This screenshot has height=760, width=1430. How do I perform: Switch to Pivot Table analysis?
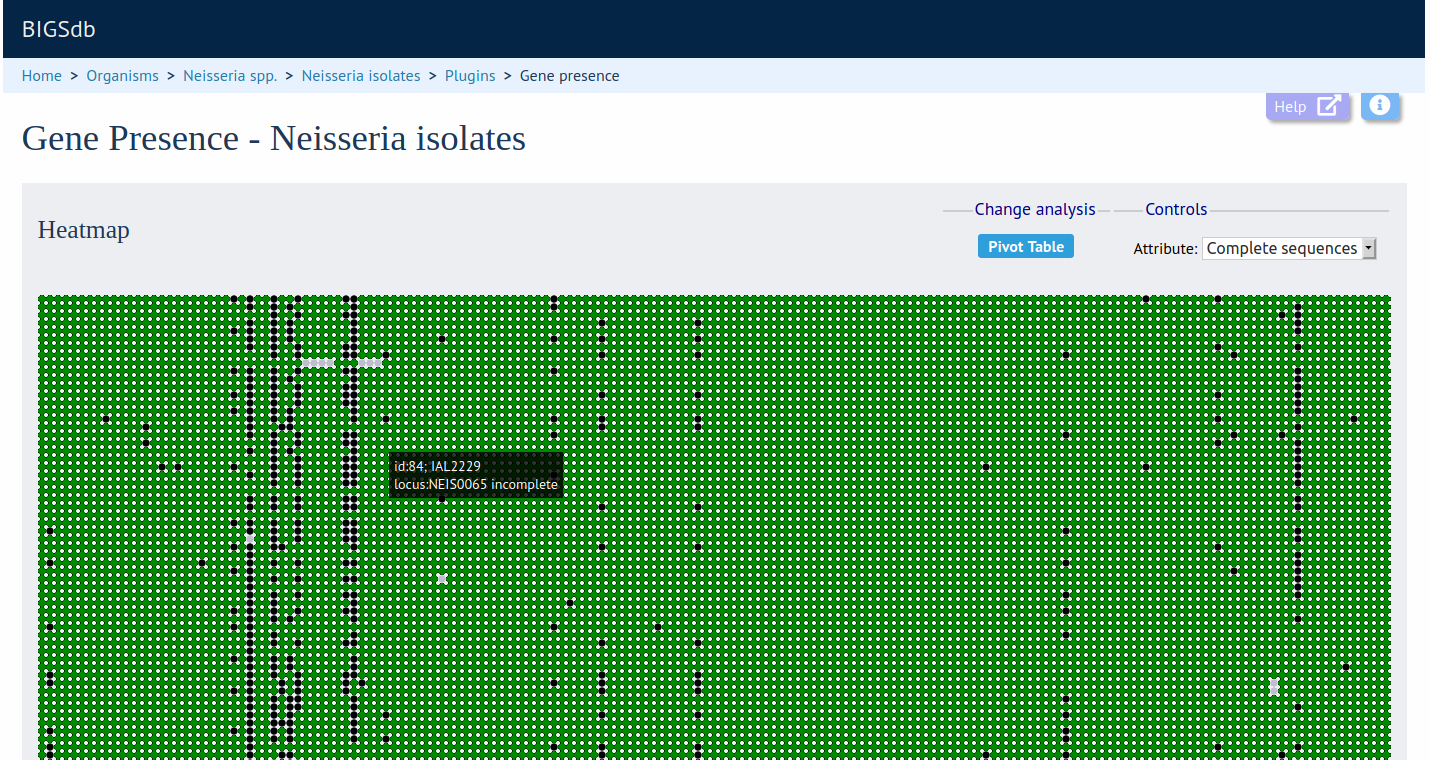(1025, 247)
